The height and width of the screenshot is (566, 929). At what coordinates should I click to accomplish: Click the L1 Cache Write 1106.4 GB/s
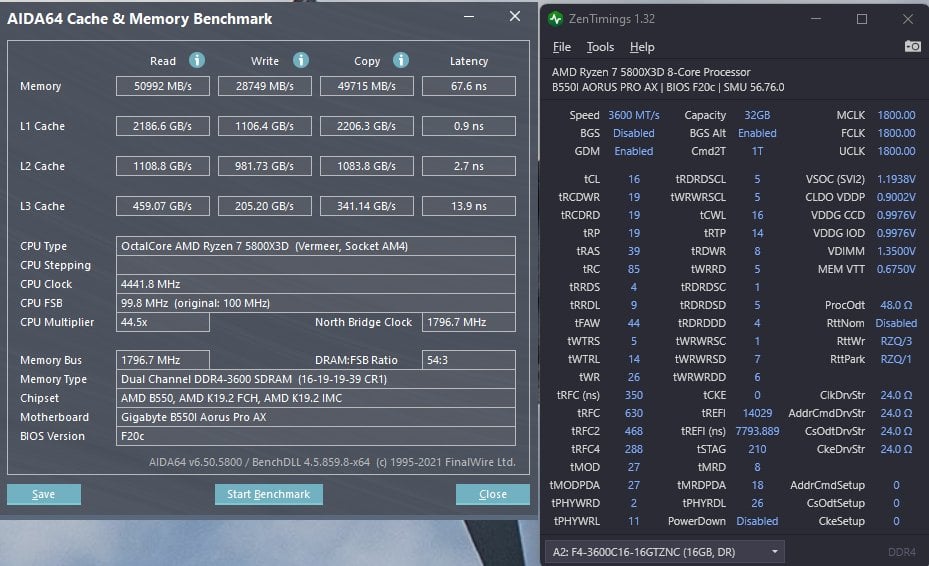tap(265, 126)
